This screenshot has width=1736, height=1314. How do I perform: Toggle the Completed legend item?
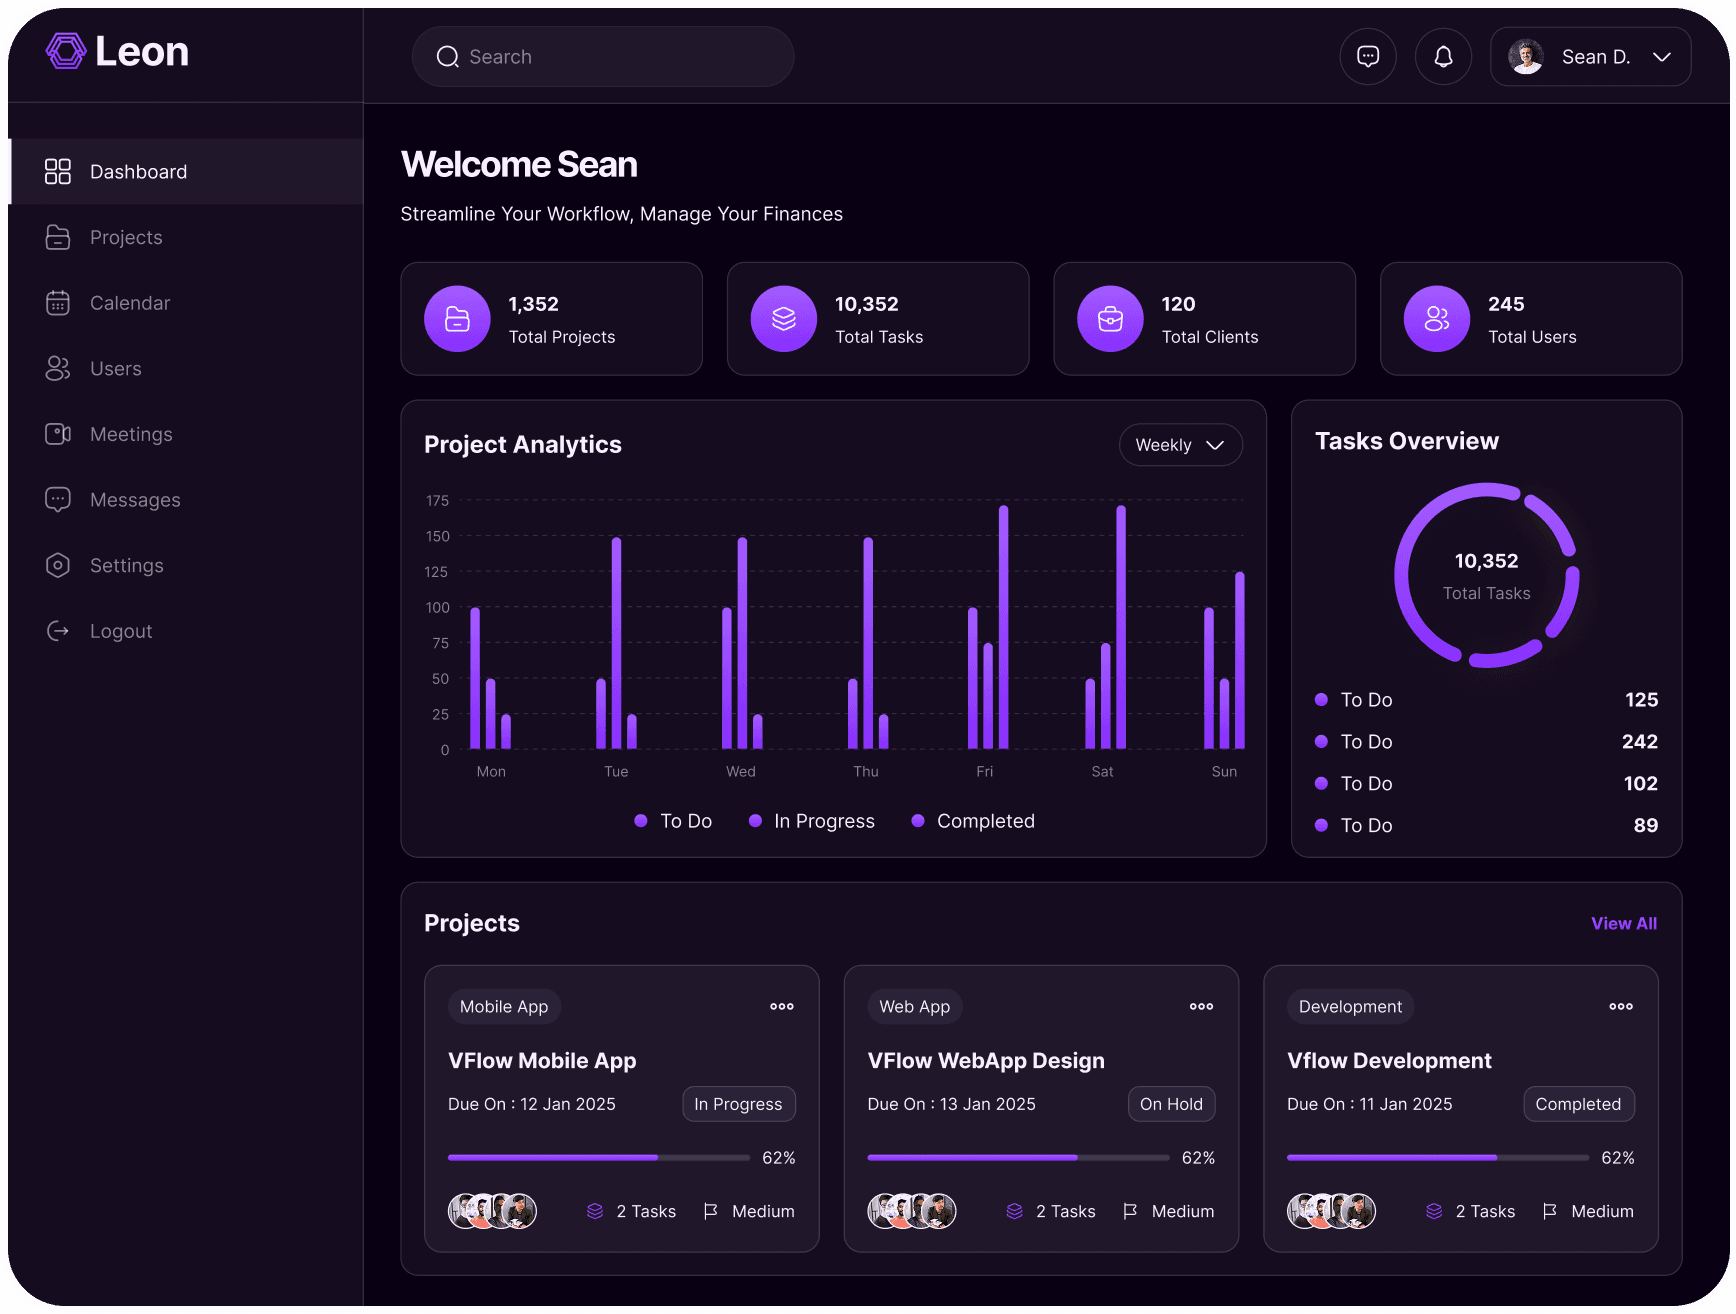click(x=972, y=820)
